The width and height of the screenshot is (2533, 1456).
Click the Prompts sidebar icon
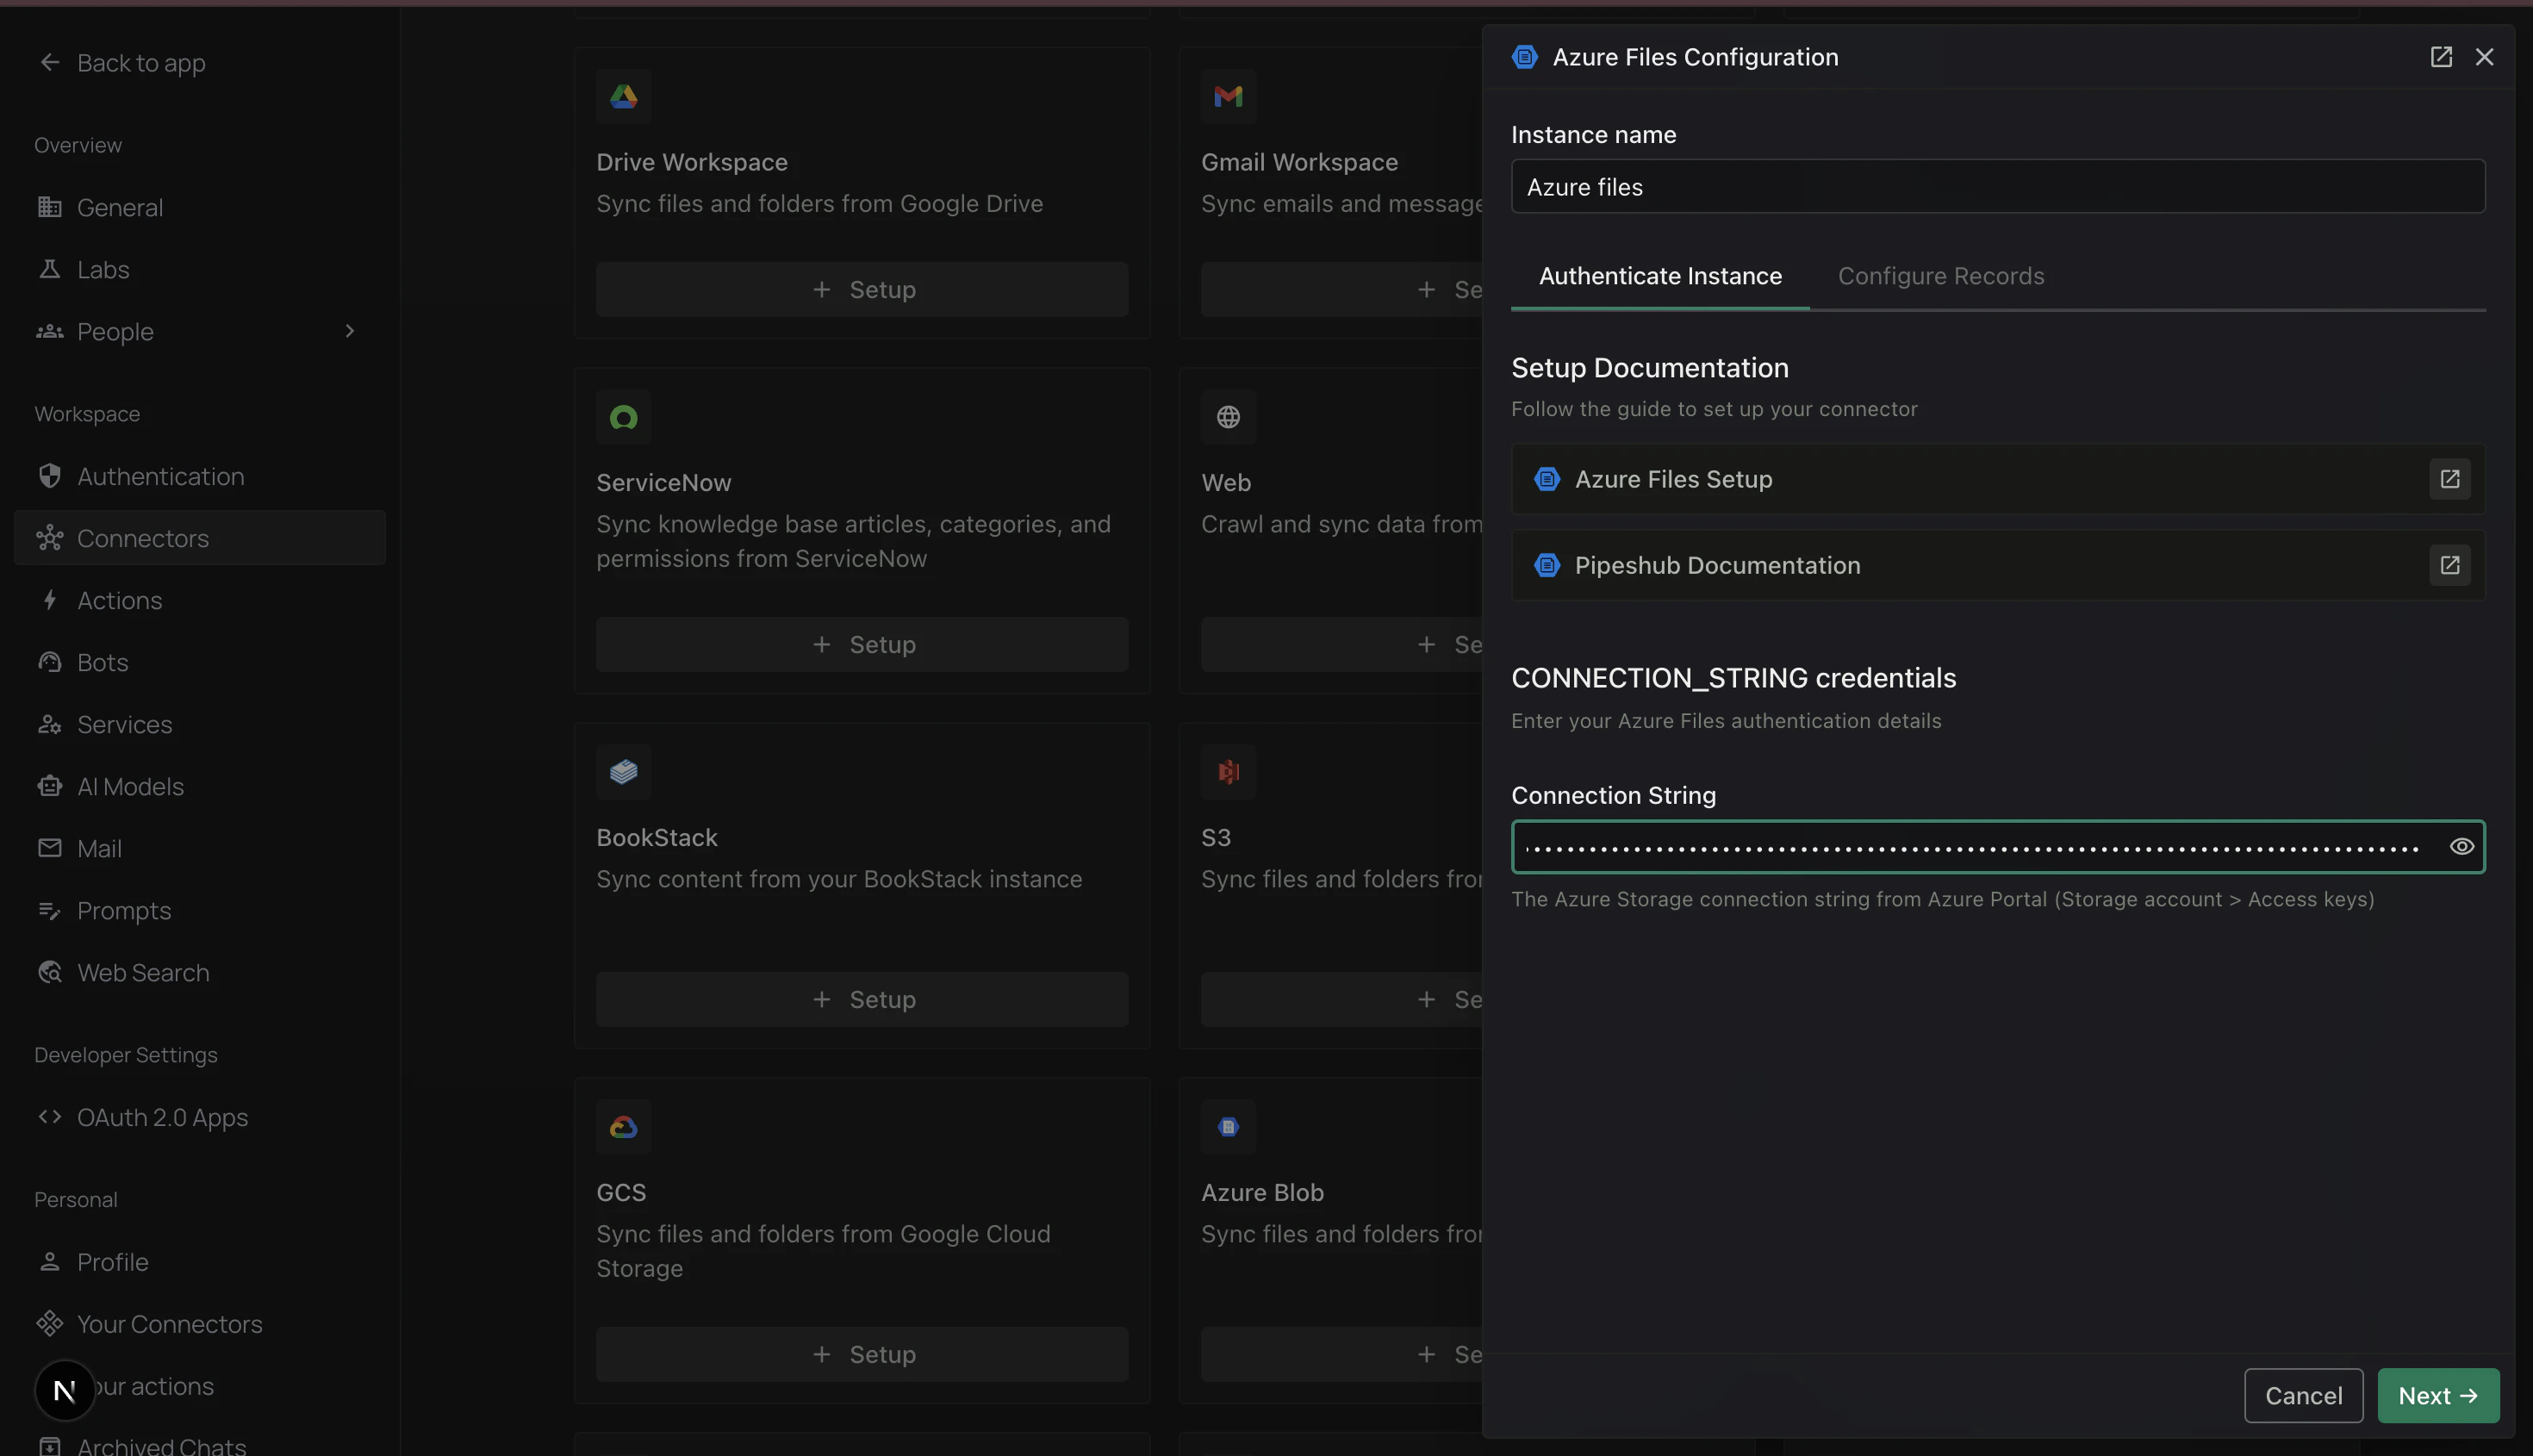point(50,910)
